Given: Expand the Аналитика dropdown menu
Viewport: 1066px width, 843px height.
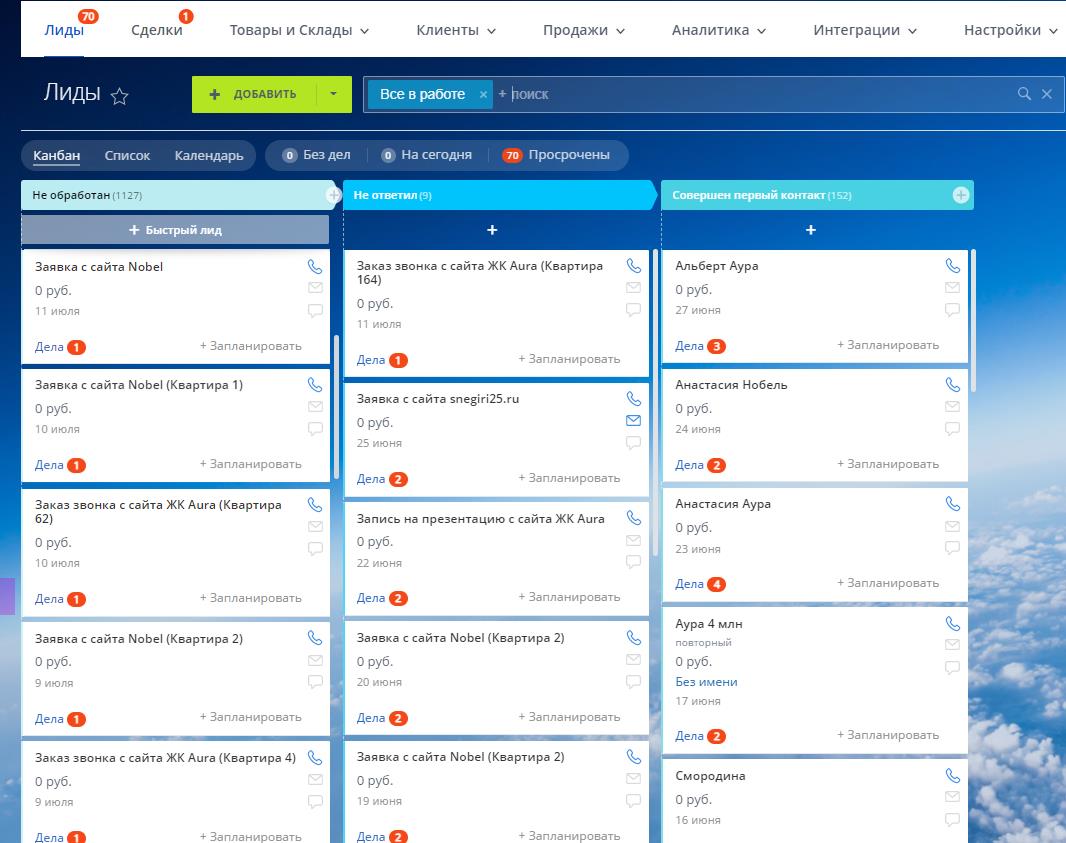Looking at the screenshot, I should click(719, 30).
